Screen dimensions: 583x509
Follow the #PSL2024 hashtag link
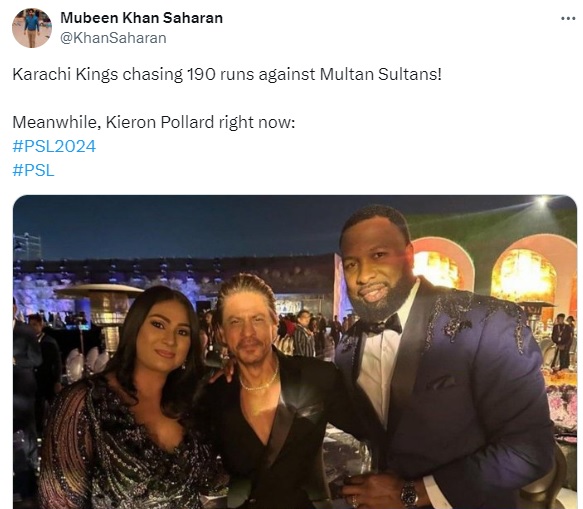click(54, 146)
